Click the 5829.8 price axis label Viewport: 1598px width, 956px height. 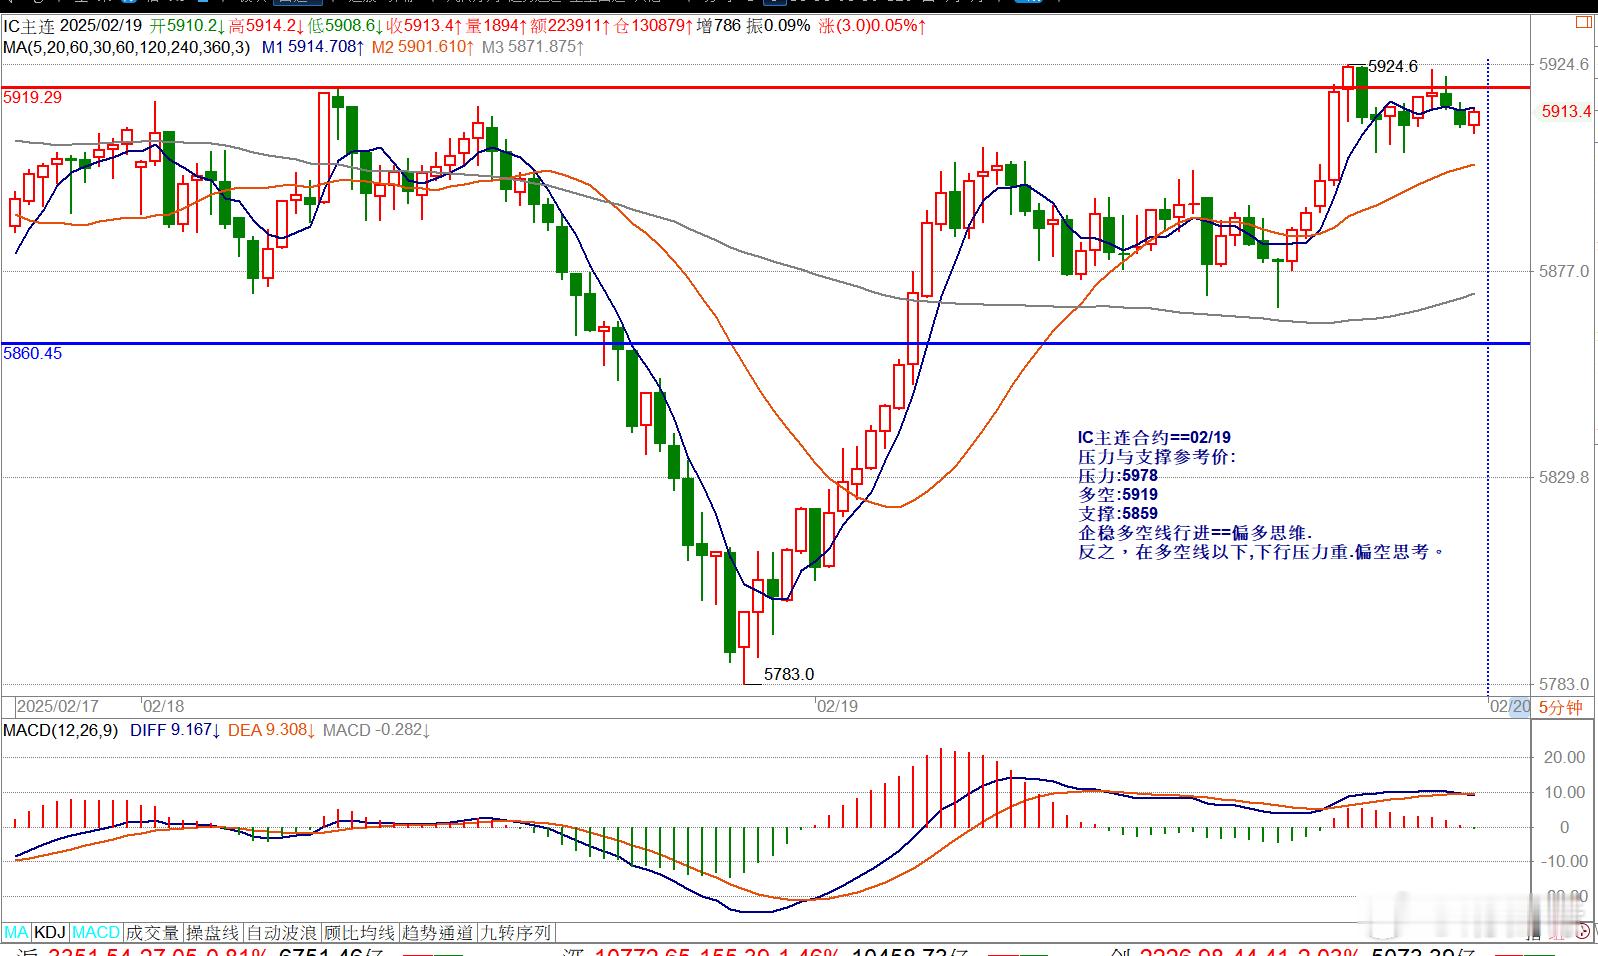(x=1564, y=477)
